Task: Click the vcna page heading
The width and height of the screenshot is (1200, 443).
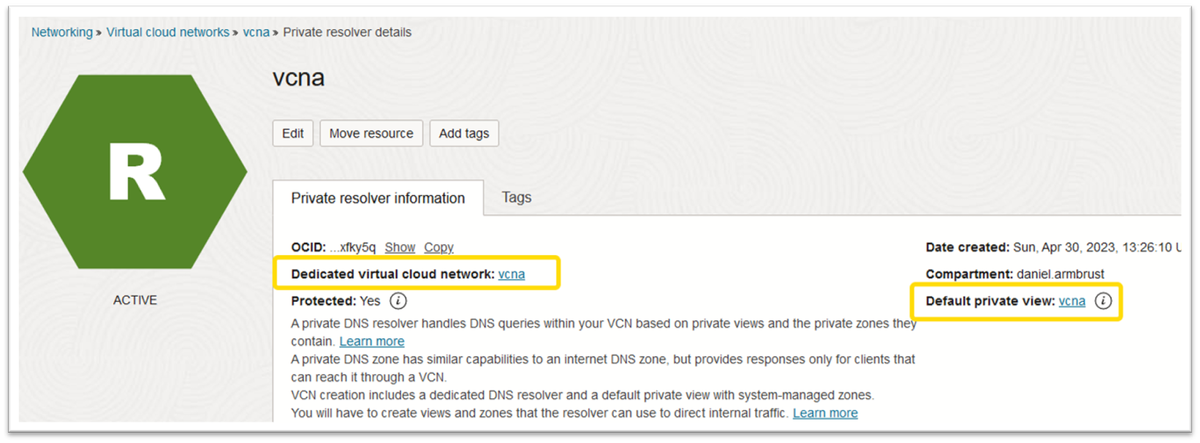Action: pyautogui.click(x=300, y=80)
